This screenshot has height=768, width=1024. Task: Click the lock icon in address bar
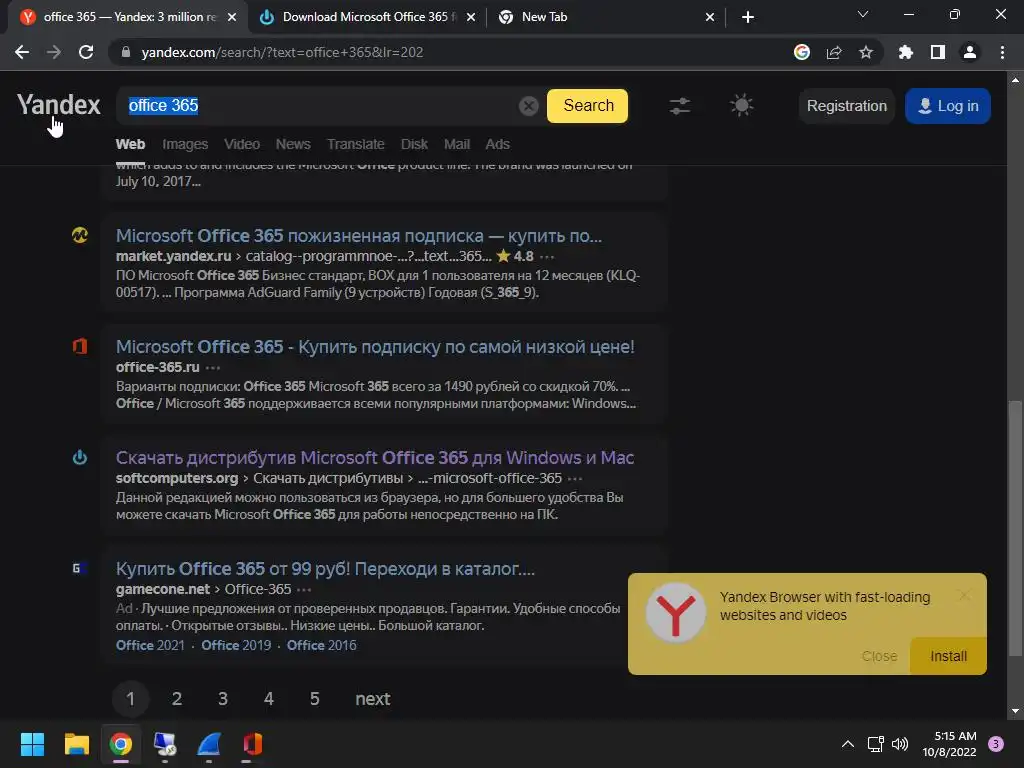click(x=126, y=52)
